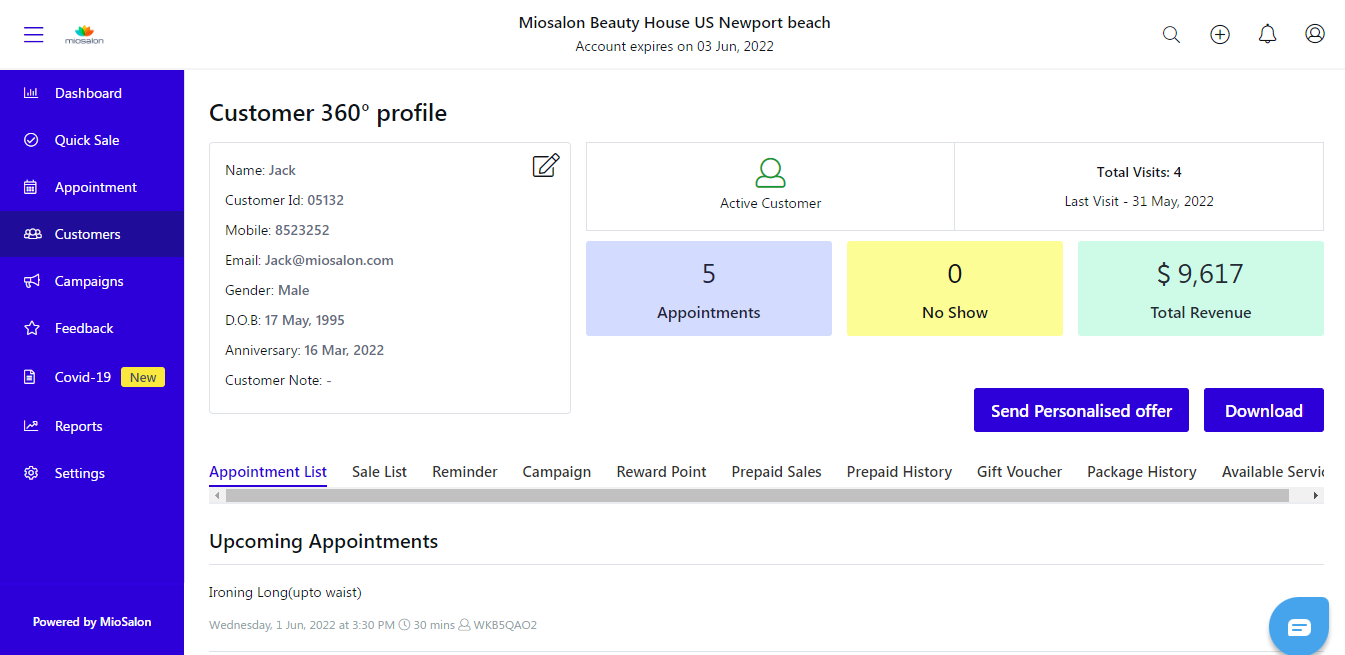This screenshot has width=1345, height=655.
Task: Click Send Personalised offer button
Action: tap(1081, 410)
